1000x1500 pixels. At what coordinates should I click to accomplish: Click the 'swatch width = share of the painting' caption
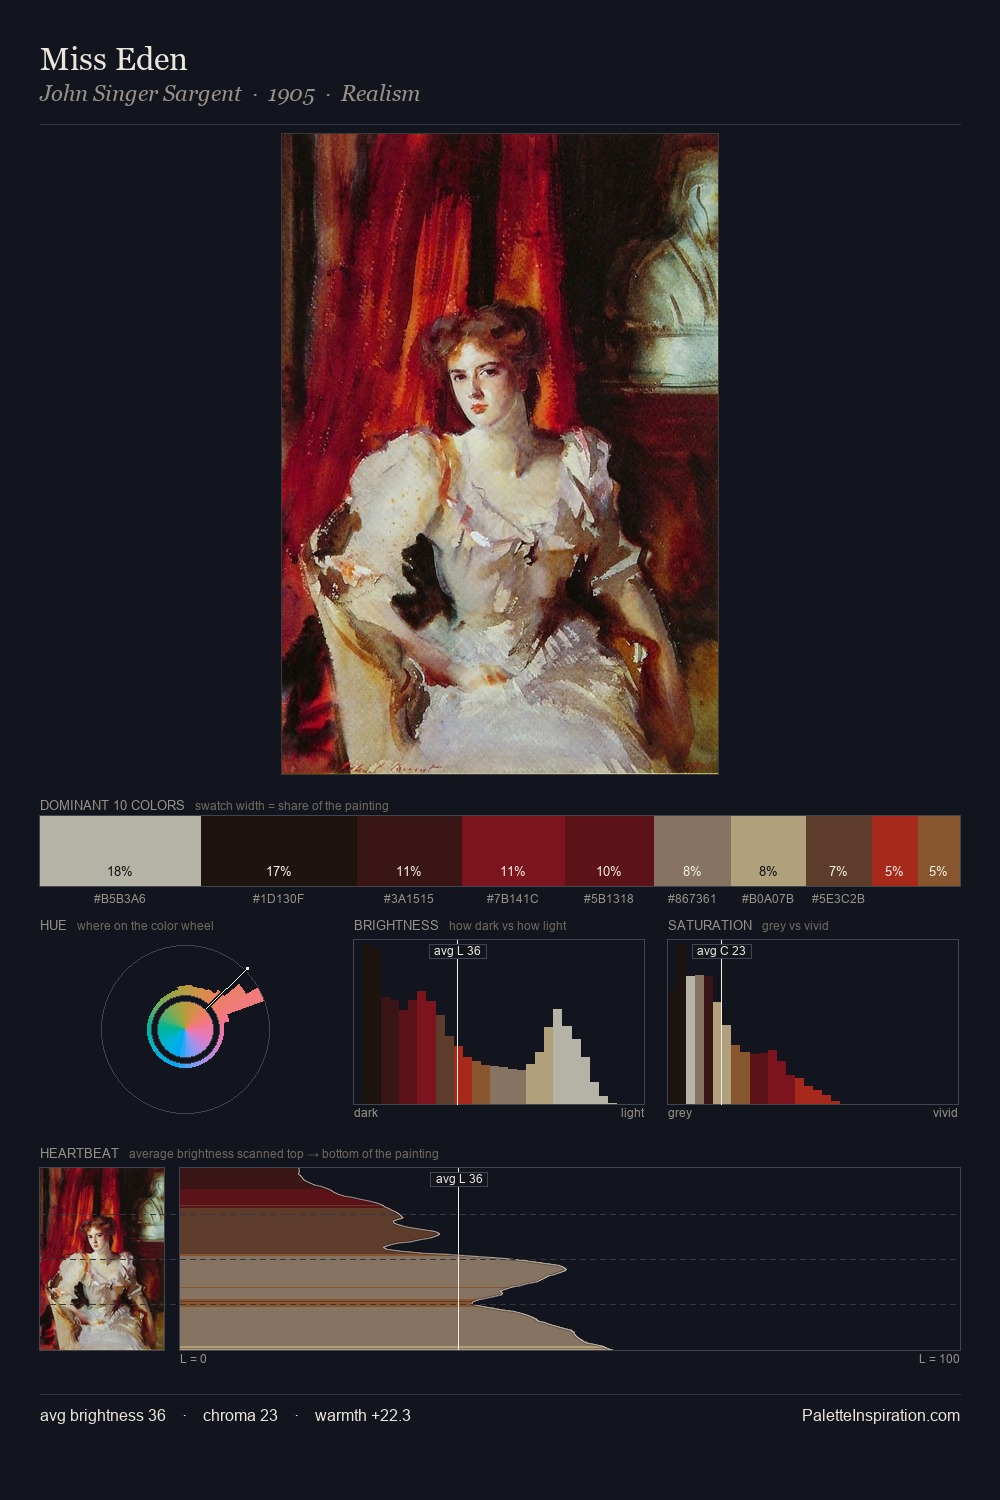click(292, 806)
